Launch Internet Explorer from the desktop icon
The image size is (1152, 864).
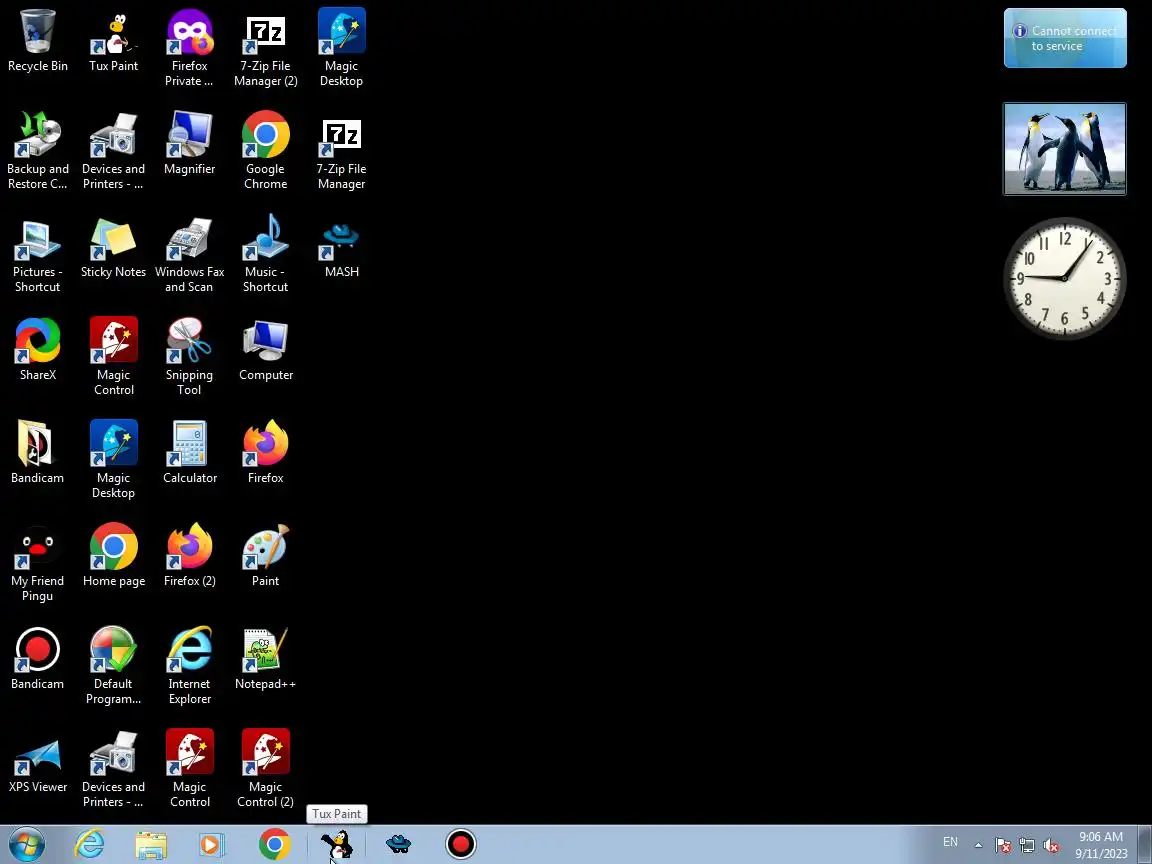point(190,666)
